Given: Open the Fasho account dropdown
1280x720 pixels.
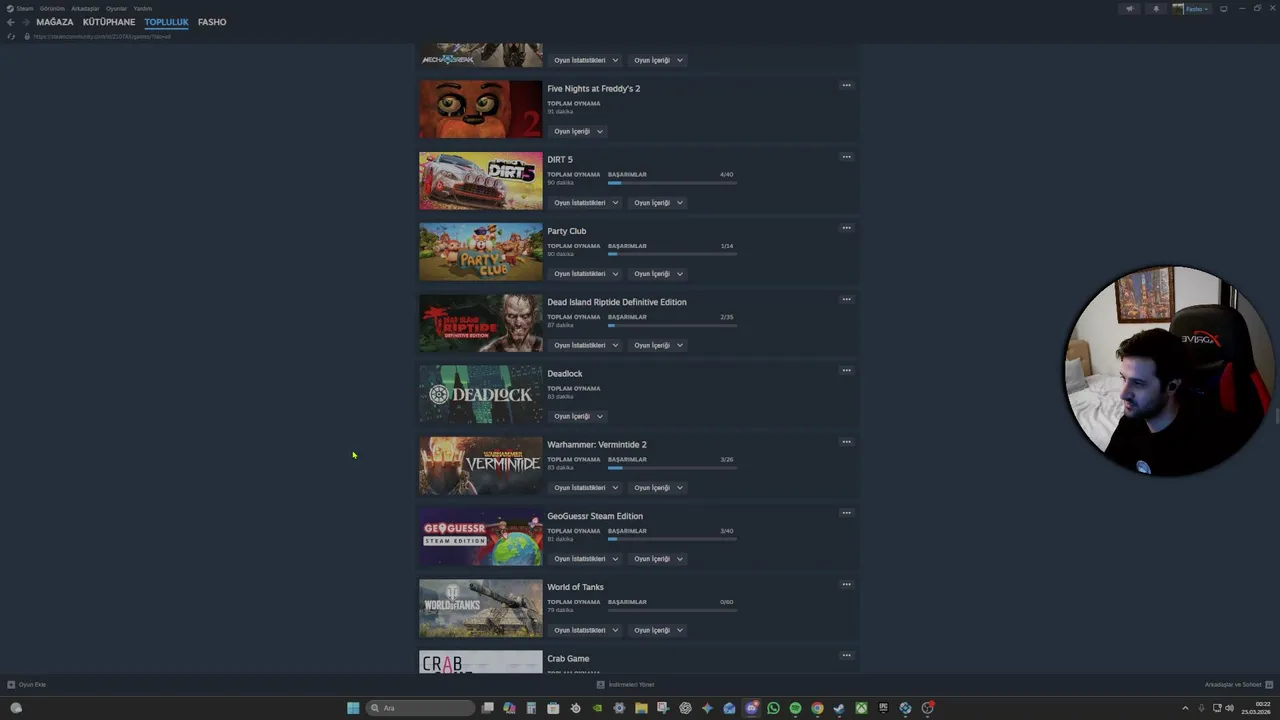Looking at the screenshot, I should point(1191,9).
